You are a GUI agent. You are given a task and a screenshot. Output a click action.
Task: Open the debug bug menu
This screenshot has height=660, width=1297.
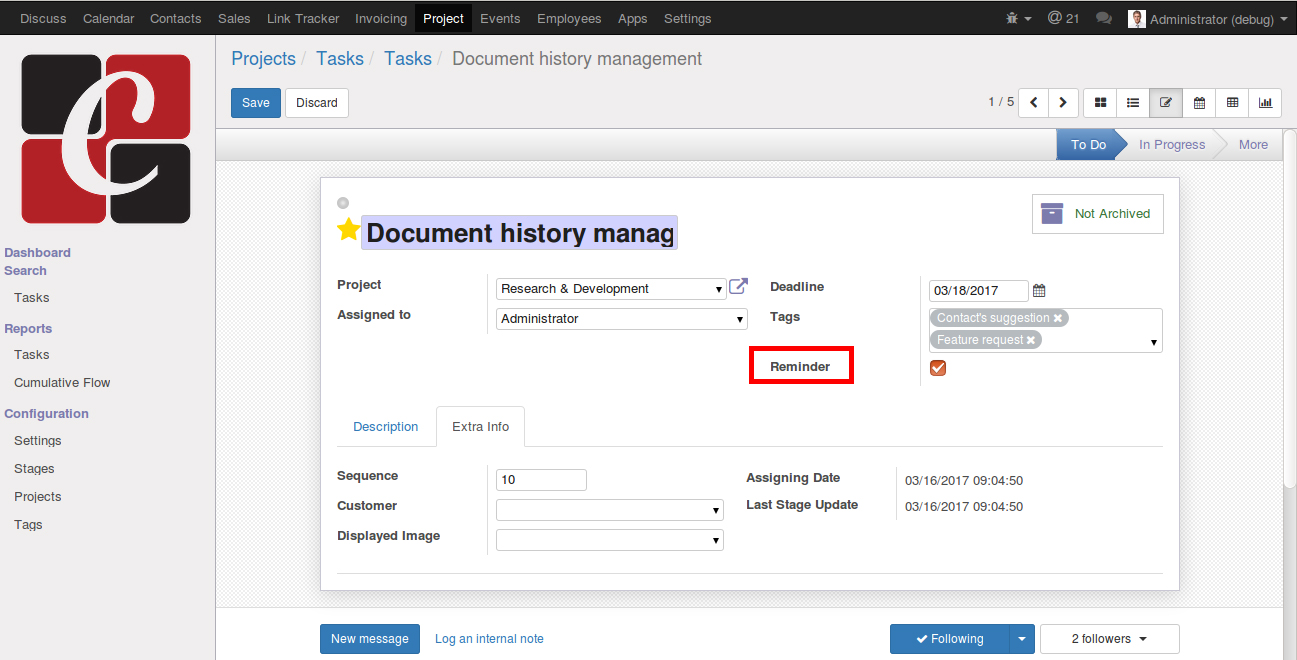pos(1019,19)
